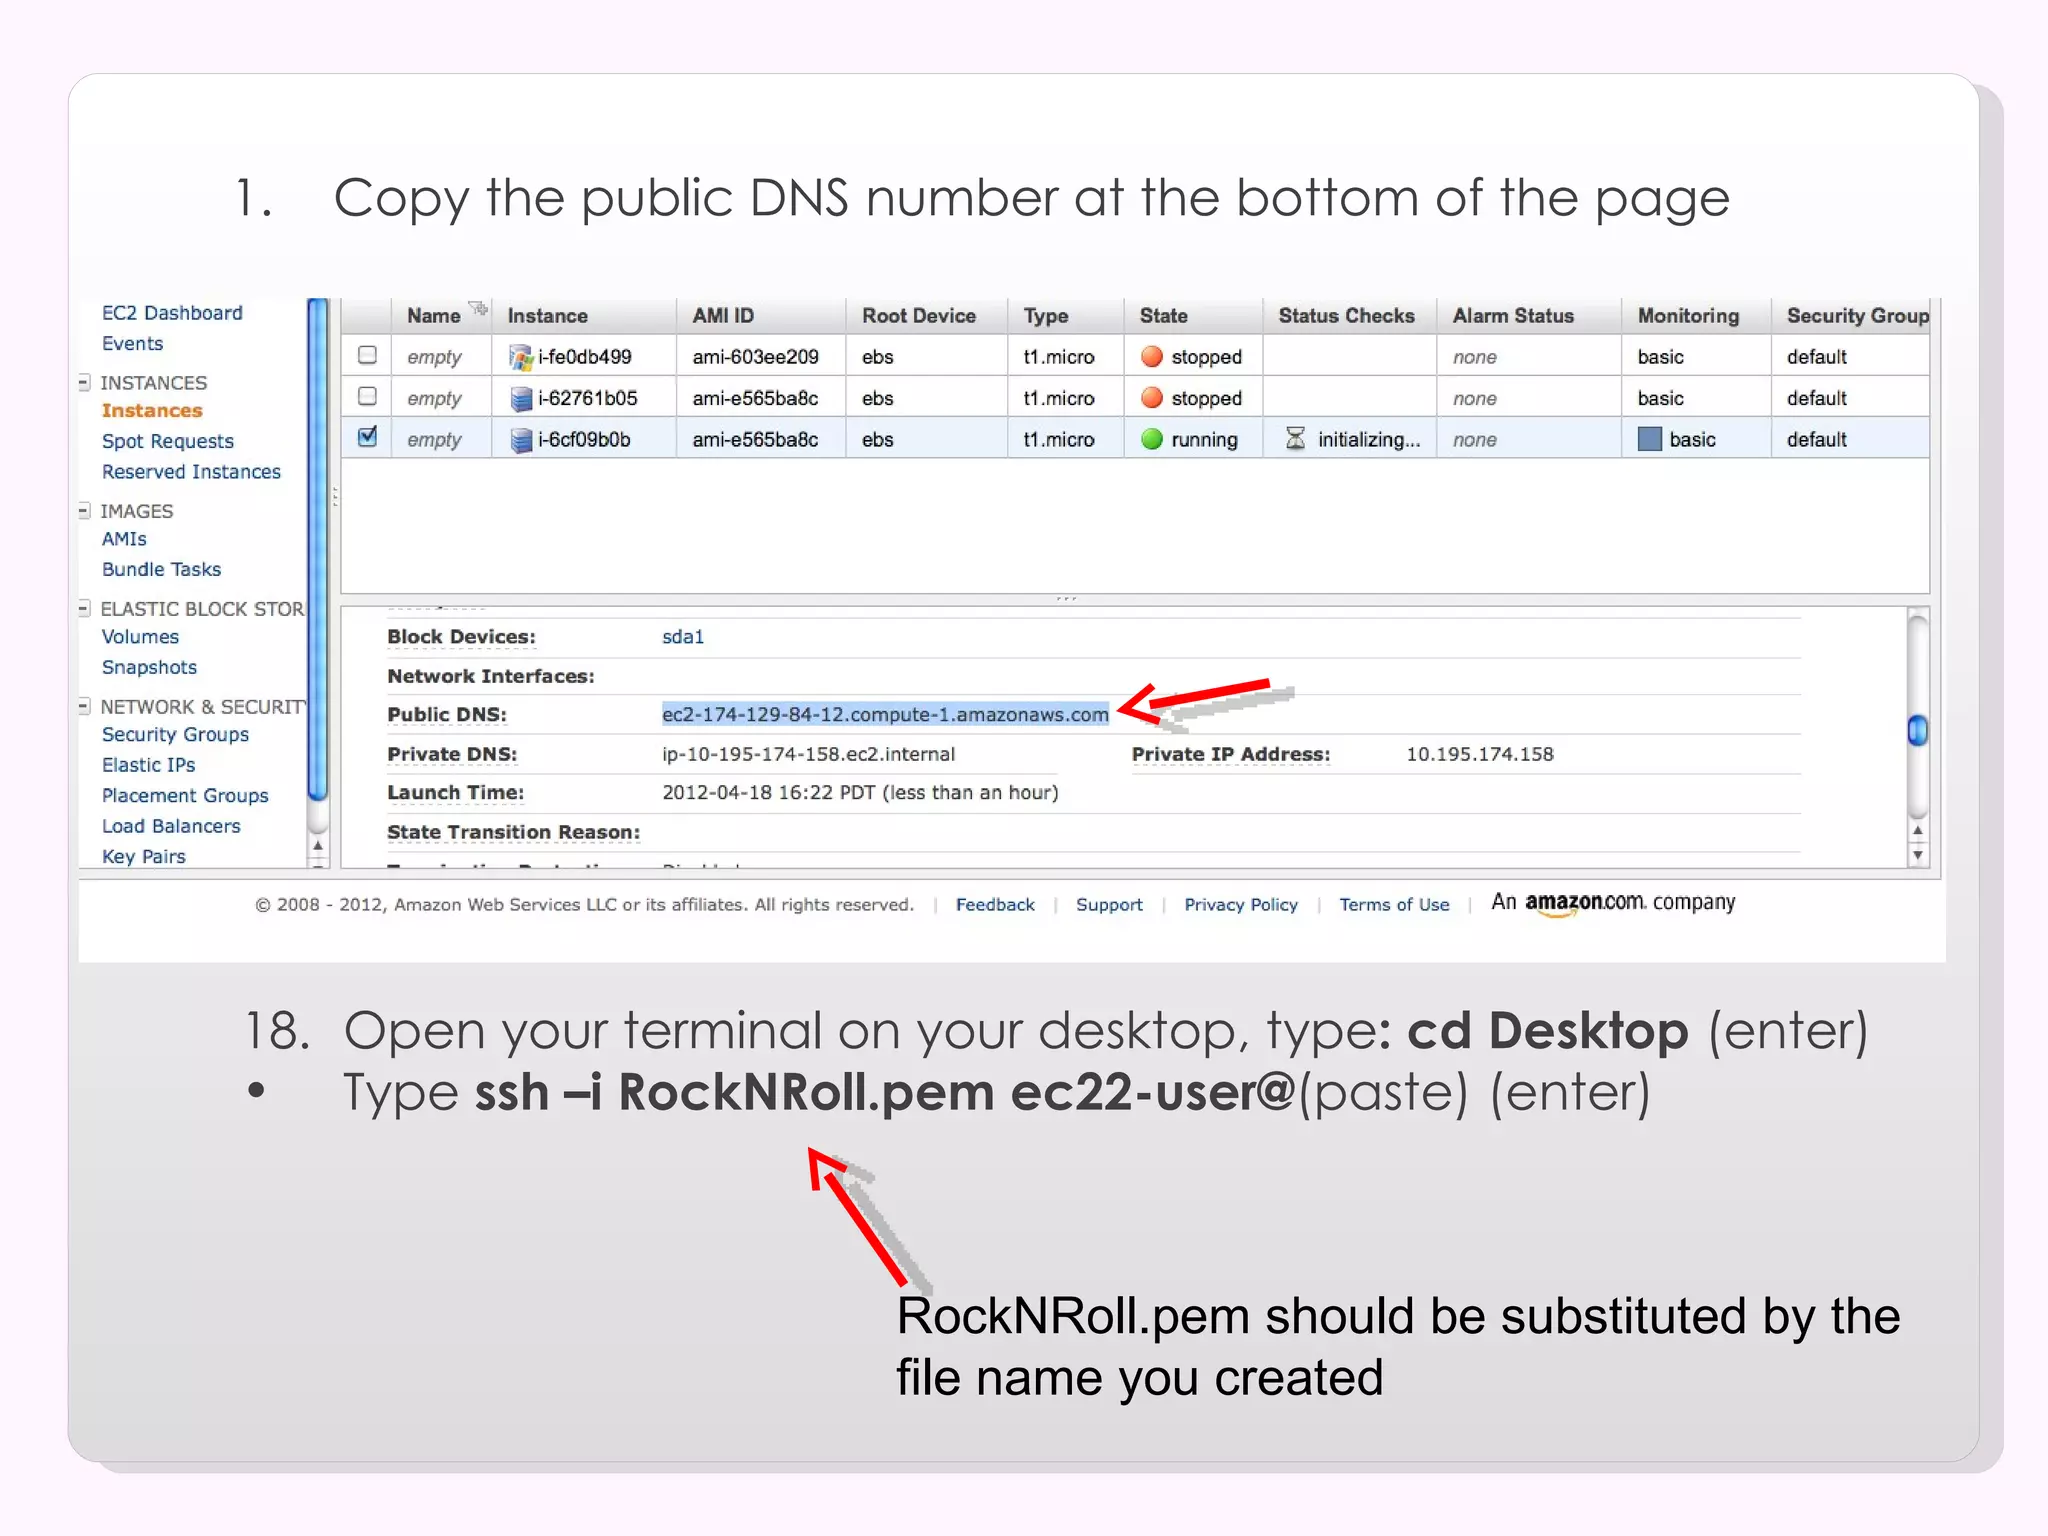Open EC2 Dashboard in sidebar
Image resolution: width=2048 pixels, height=1536 pixels.
(x=172, y=313)
